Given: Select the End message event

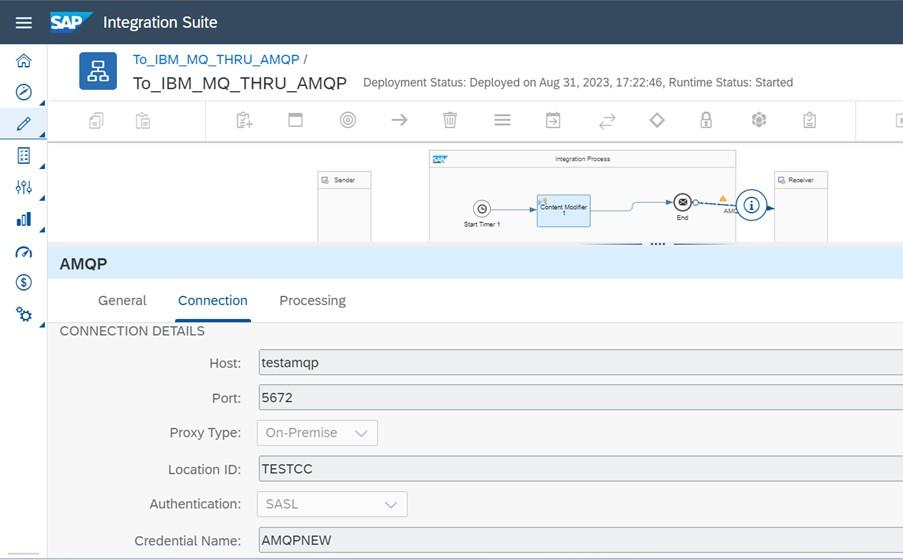Looking at the screenshot, I should (682, 202).
